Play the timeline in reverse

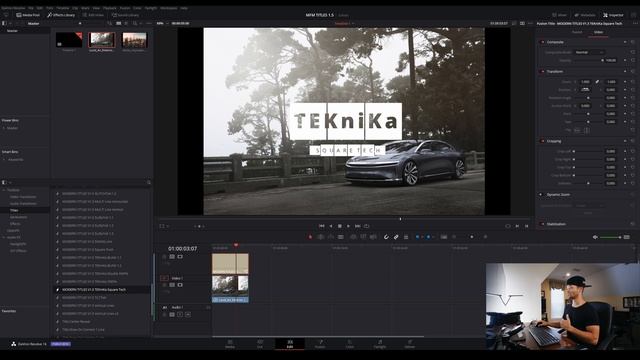coord(331,226)
